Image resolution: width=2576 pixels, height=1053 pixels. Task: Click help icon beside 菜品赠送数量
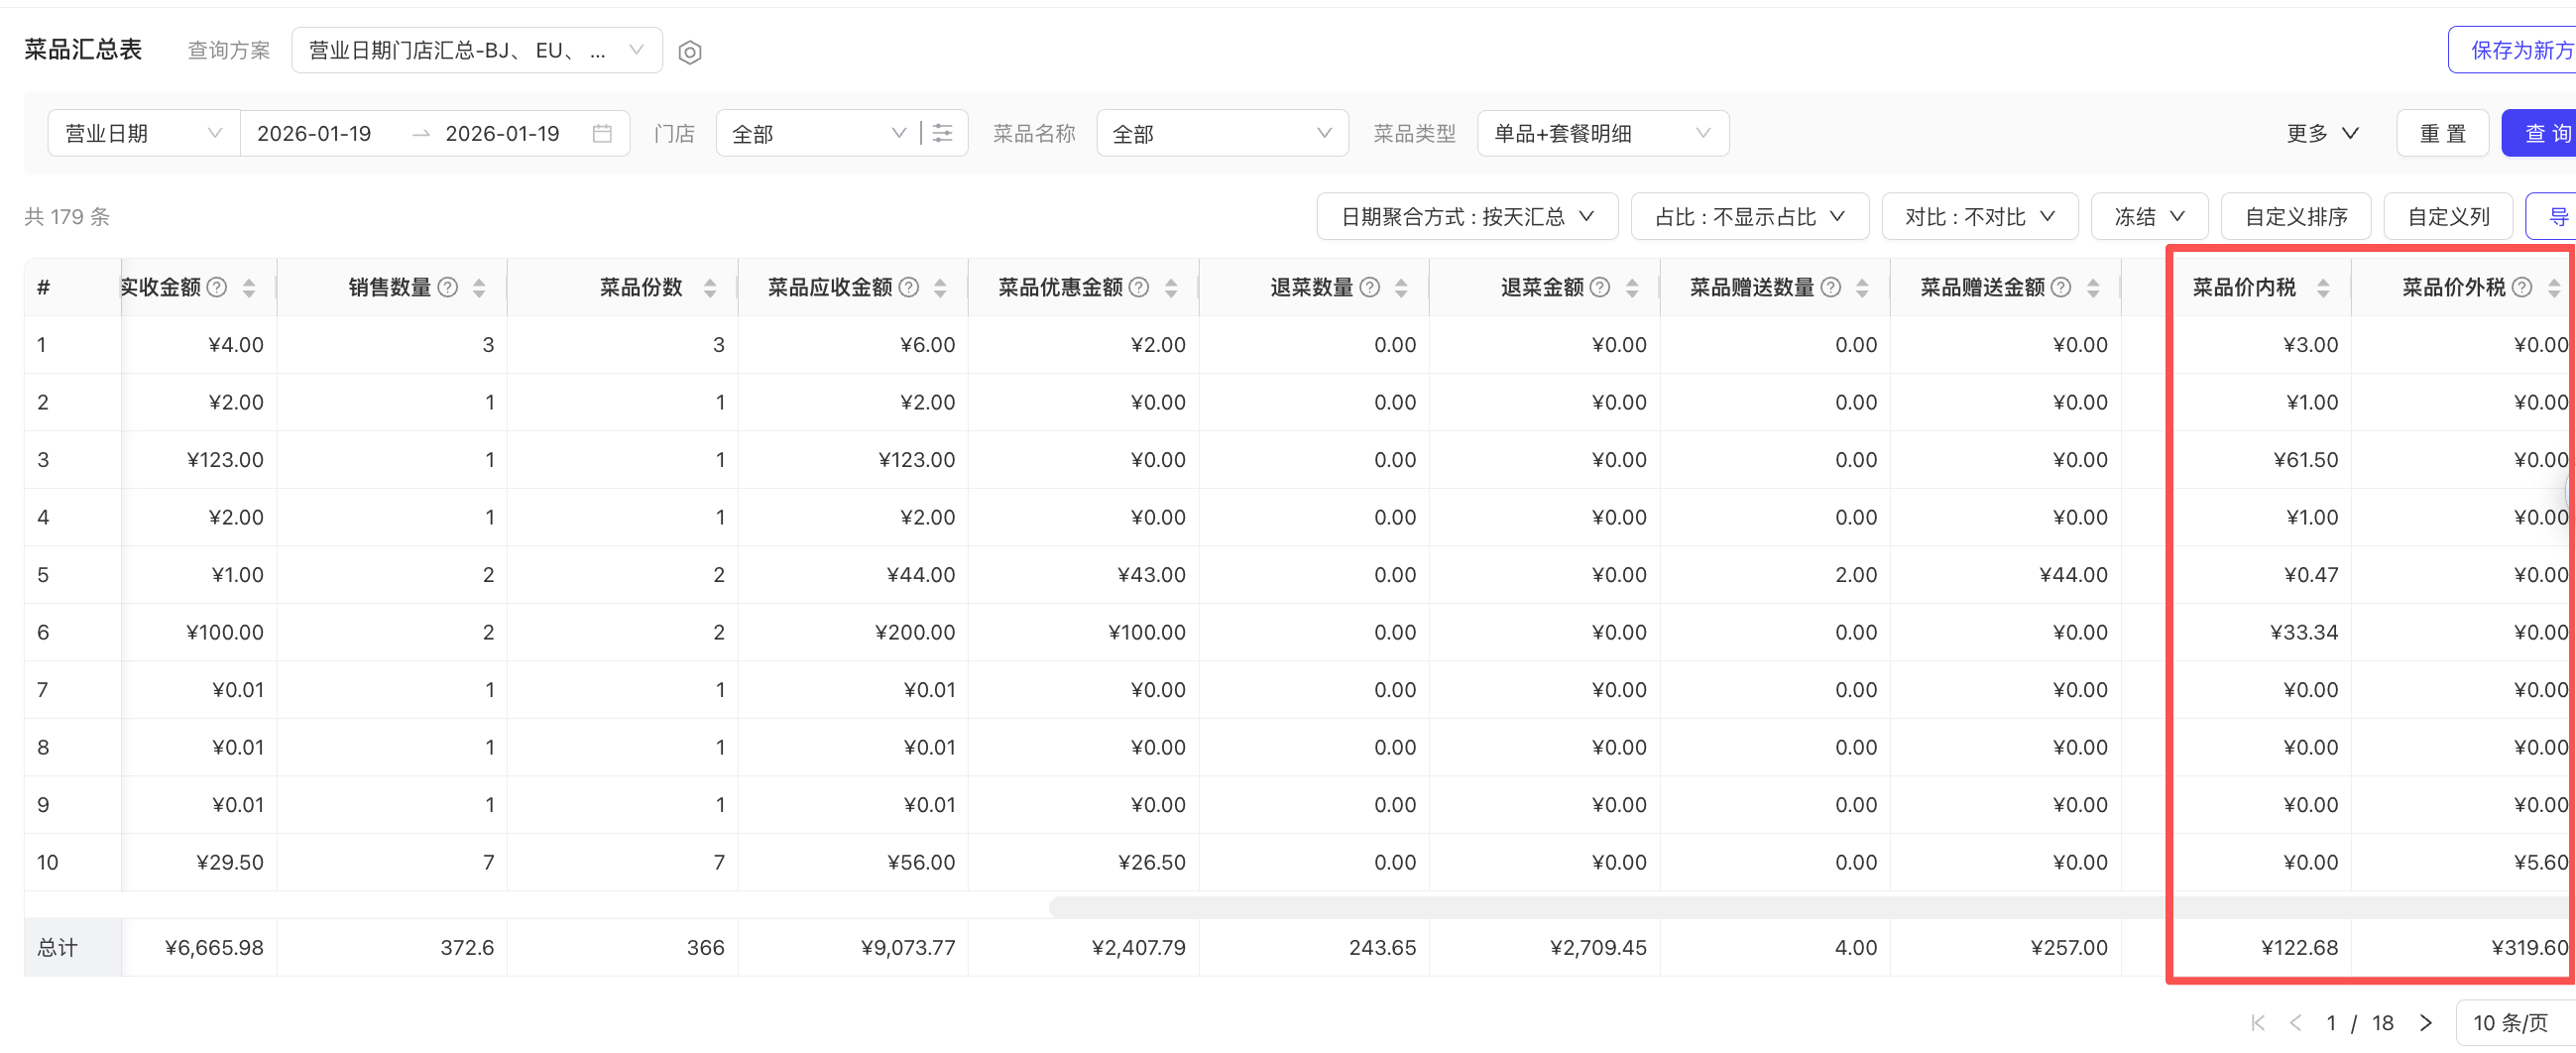coord(1831,288)
